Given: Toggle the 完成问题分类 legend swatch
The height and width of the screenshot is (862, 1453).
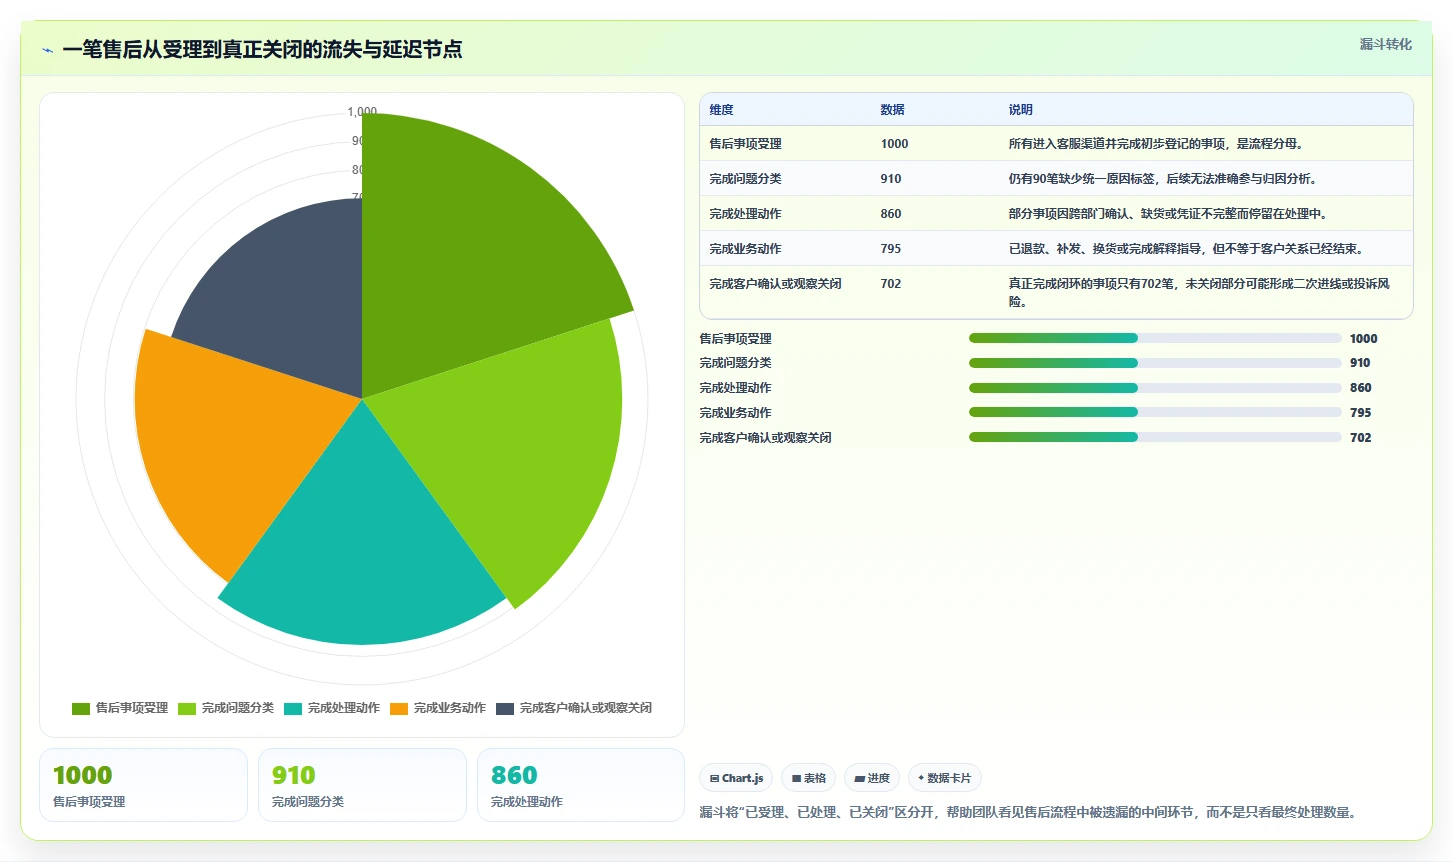Looking at the screenshot, I should coord(187,708).
